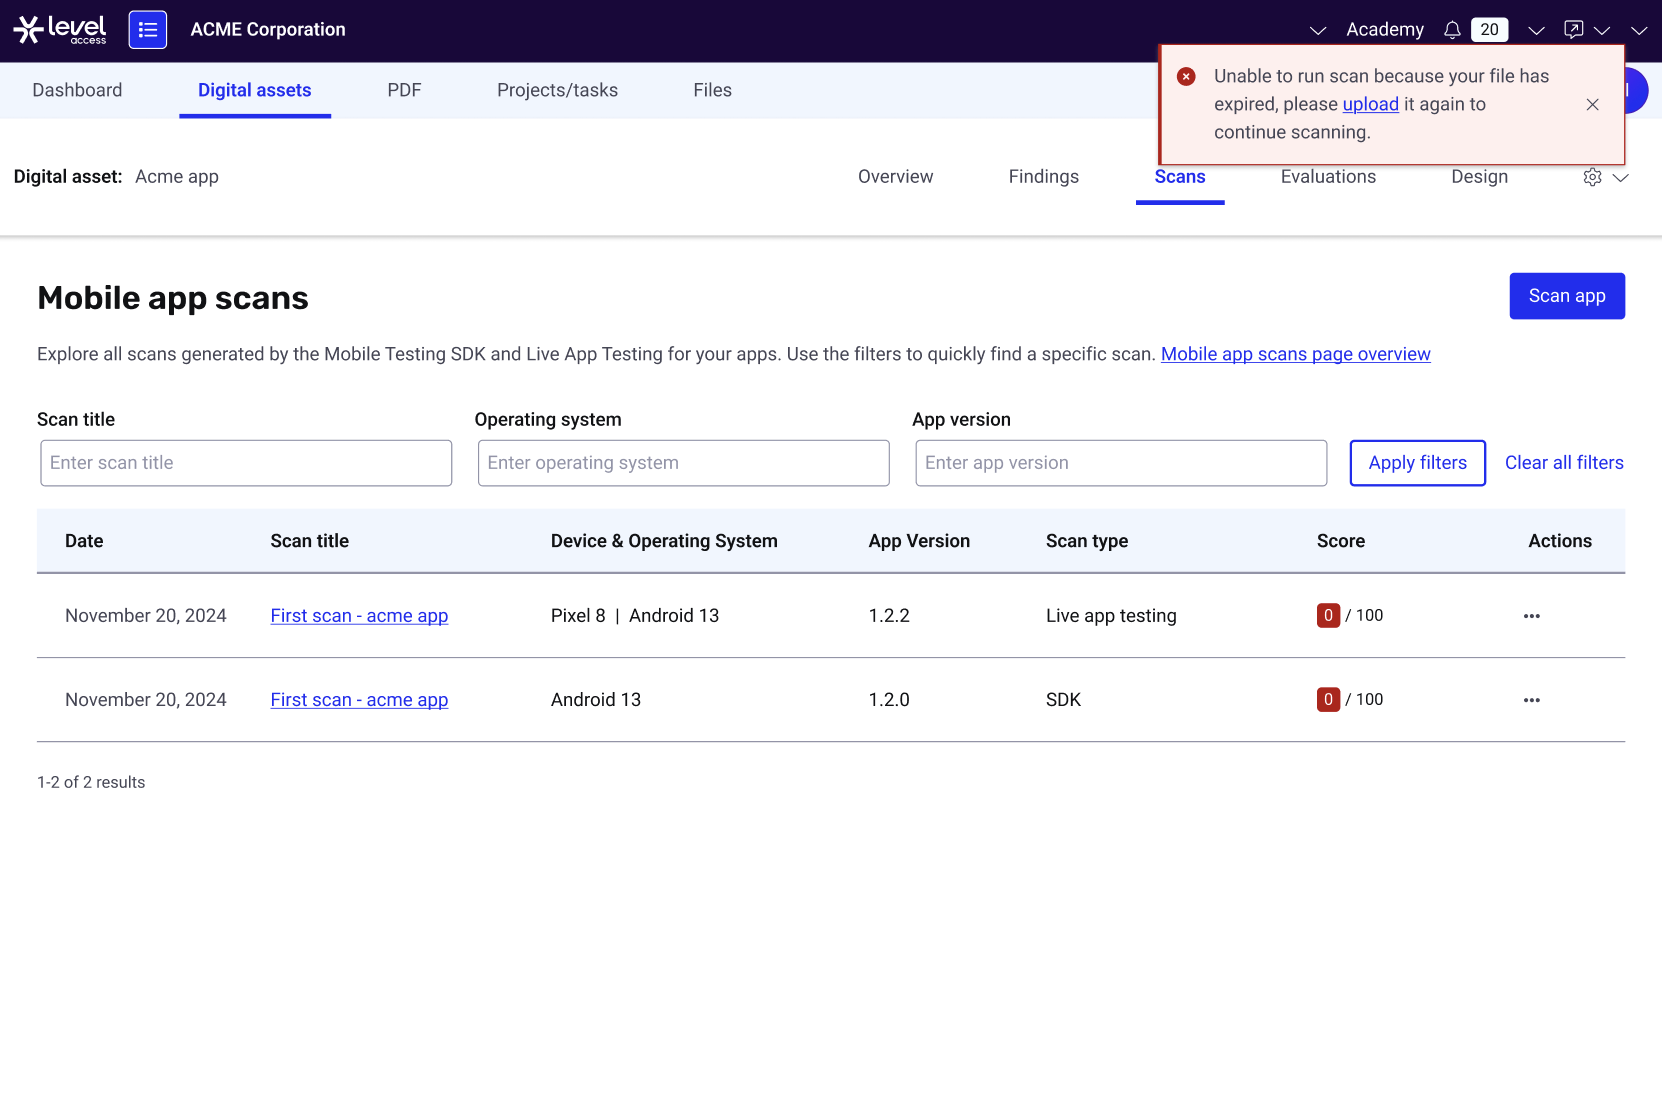Open the feedback chat icon in header
This screenshot has width=1662, height=1116.
(x=1573, y=30)
